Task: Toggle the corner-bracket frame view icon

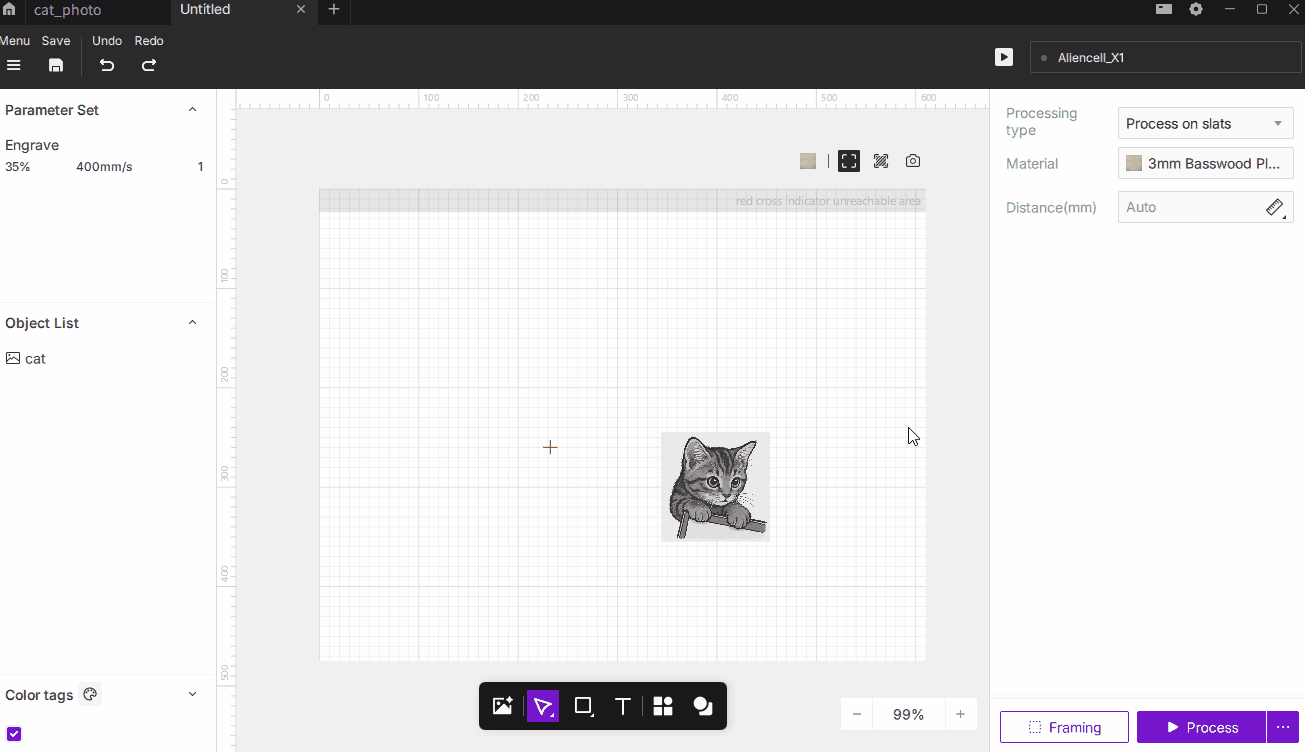Action: (849, 161)
